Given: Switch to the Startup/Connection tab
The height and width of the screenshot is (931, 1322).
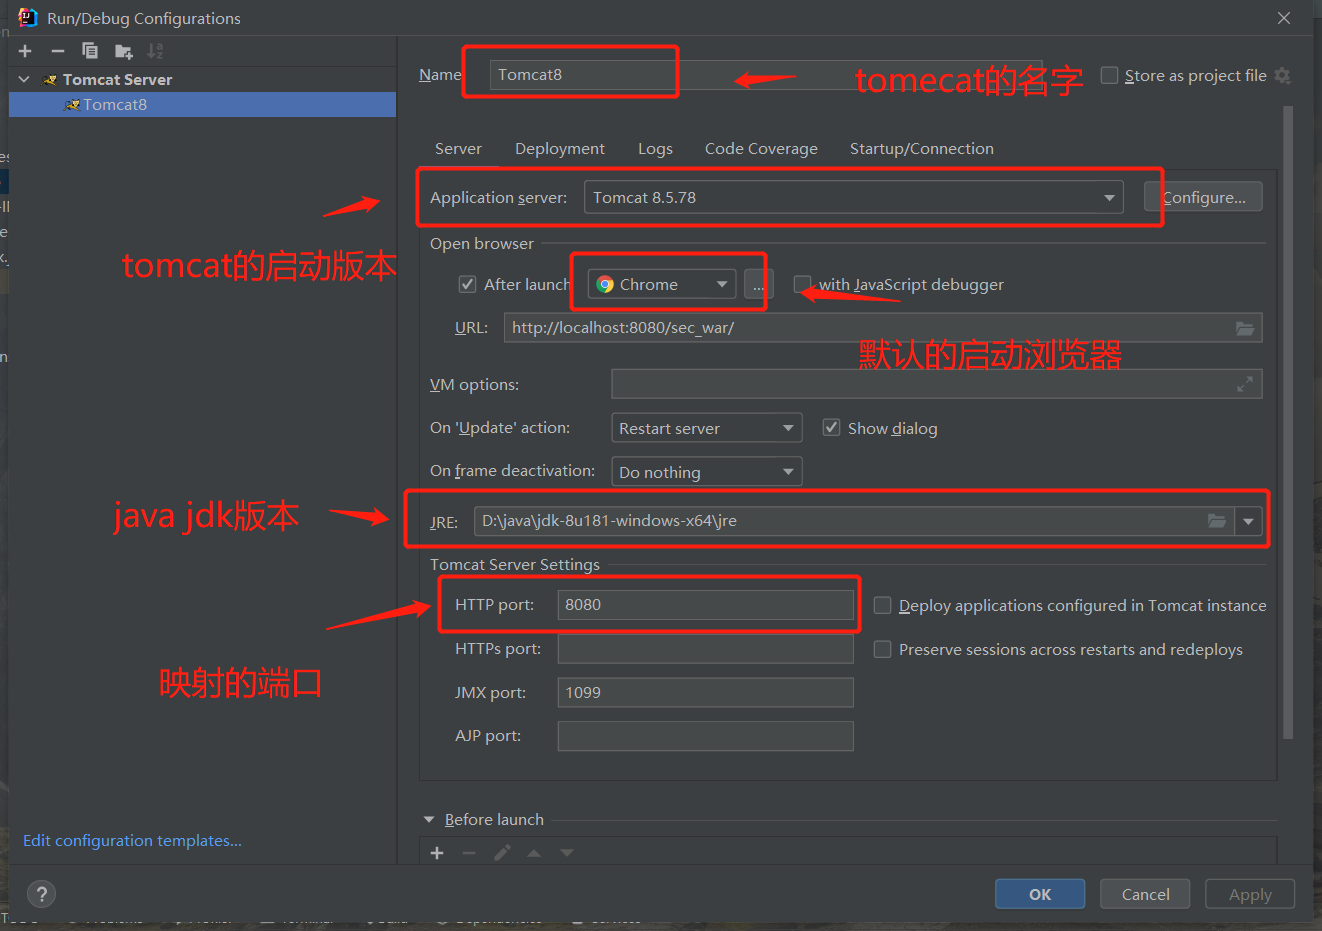Looking at the screenshot, I should tap(922, 148).
